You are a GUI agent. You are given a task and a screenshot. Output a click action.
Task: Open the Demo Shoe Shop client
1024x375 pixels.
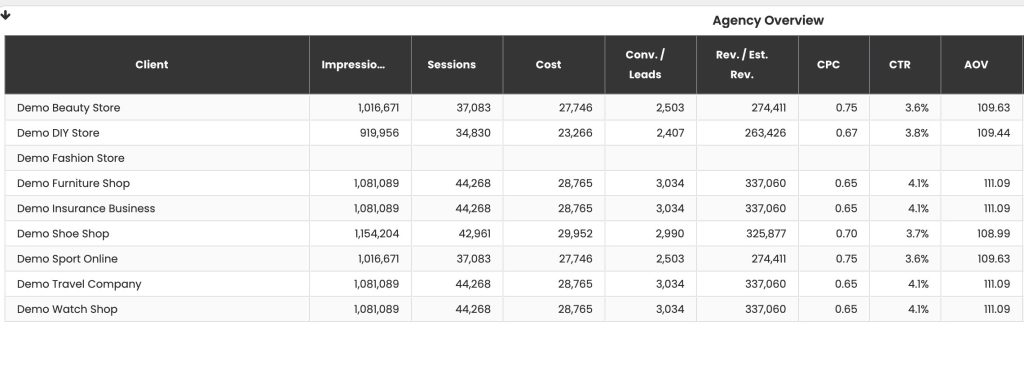coord(63,234)
